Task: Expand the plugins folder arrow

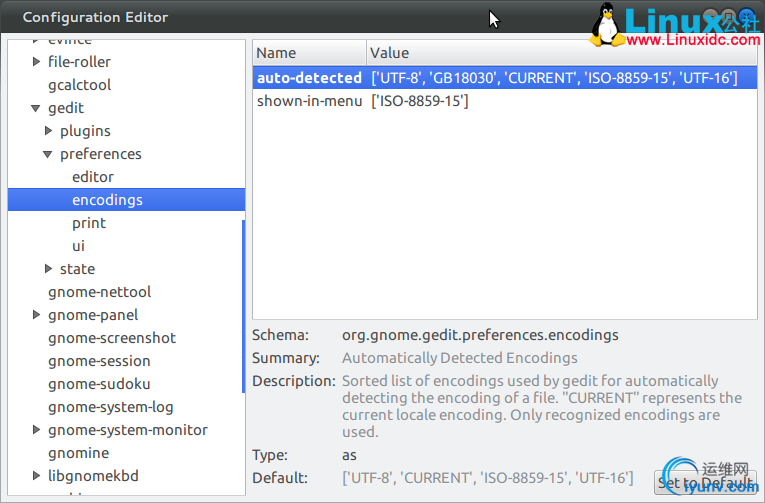Action: (x=50, y=131)
